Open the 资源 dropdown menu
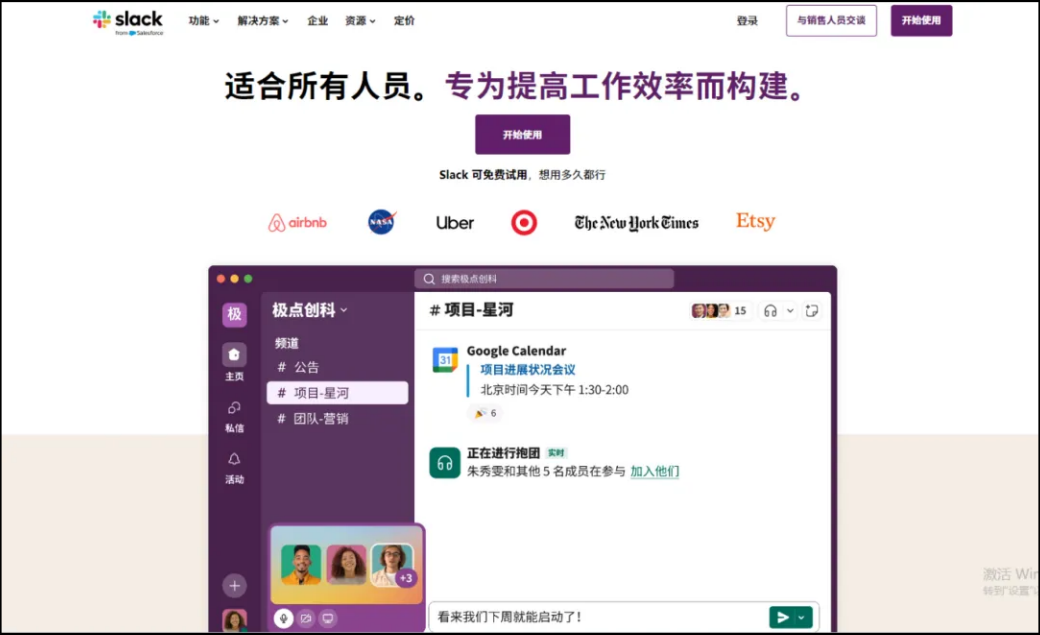The height and width of the screenshot is (635, 1040). [x=360, y=21]
